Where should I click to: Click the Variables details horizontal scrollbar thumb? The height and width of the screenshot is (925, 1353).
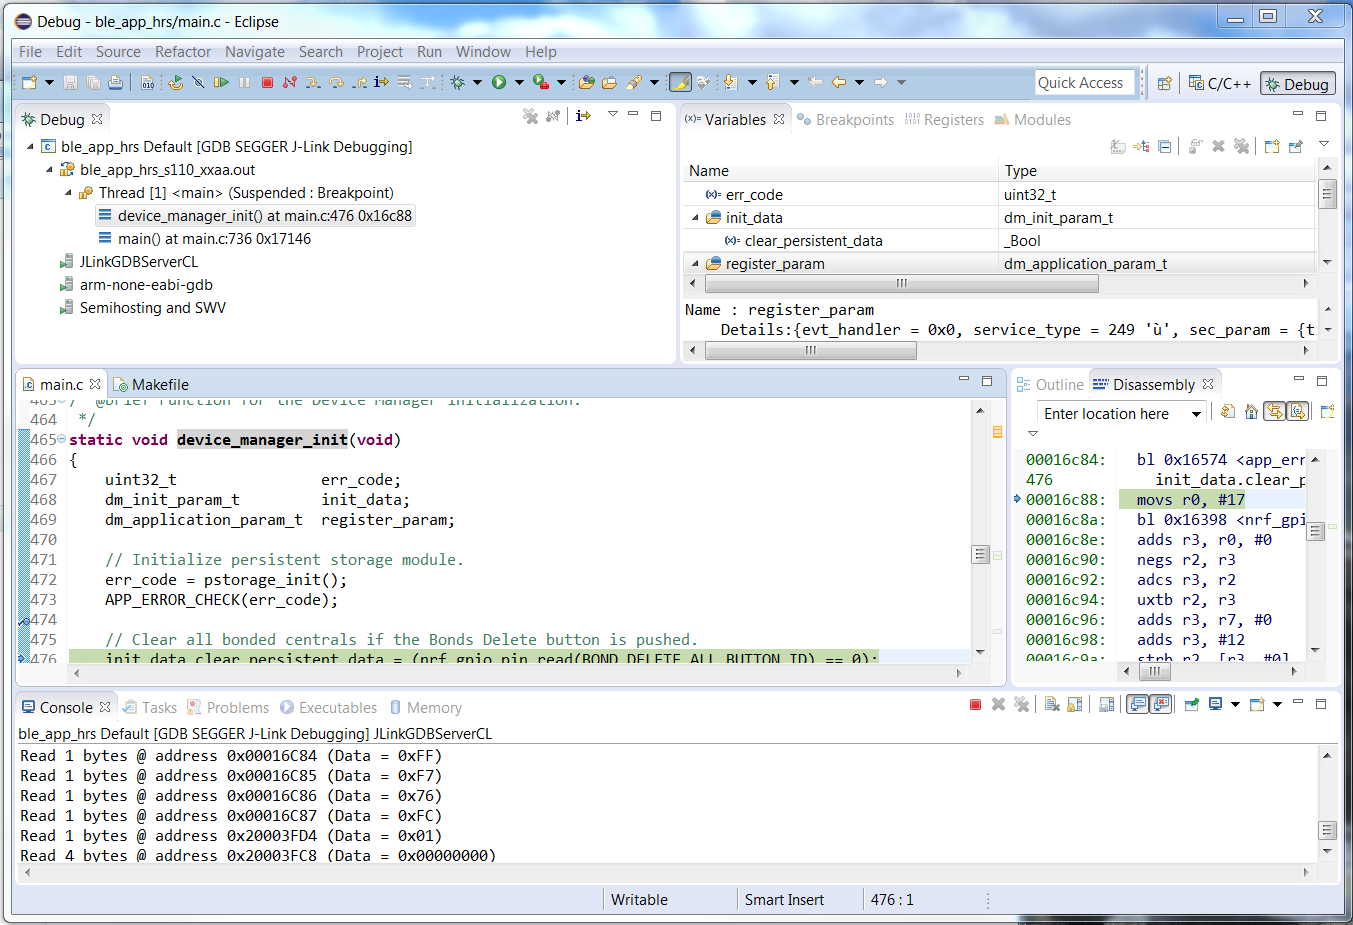pyautogui.click(x=811, y=350)
